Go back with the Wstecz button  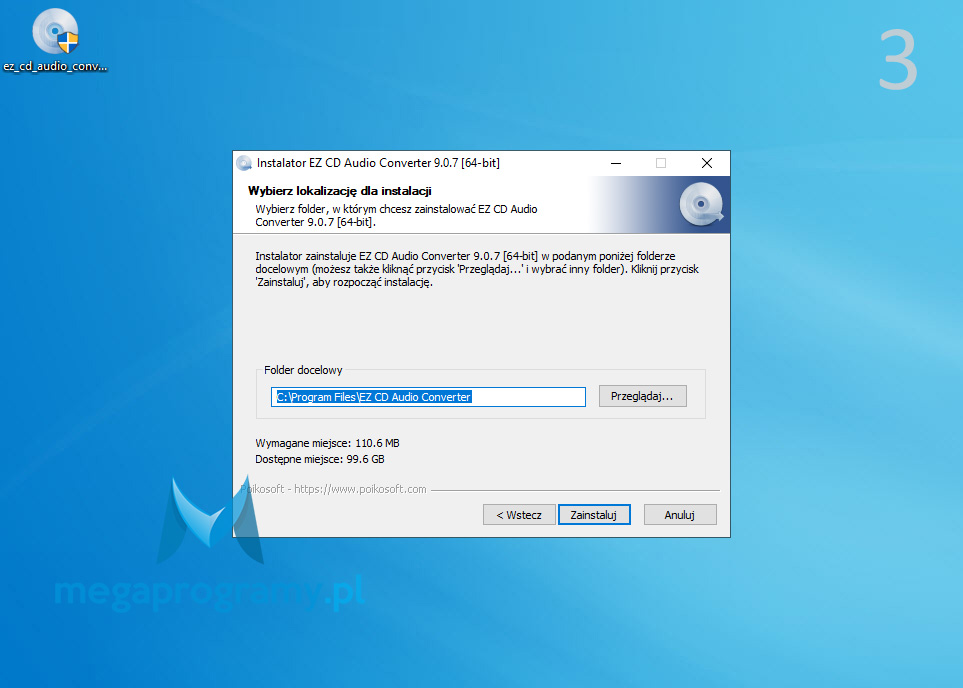pyautogui.click(x=519, y=515)
